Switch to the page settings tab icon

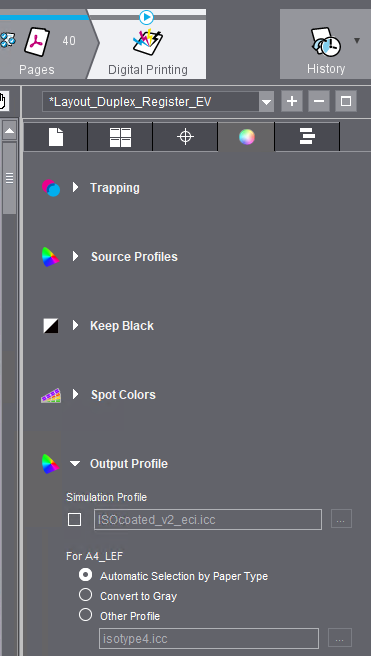(56, 137)
